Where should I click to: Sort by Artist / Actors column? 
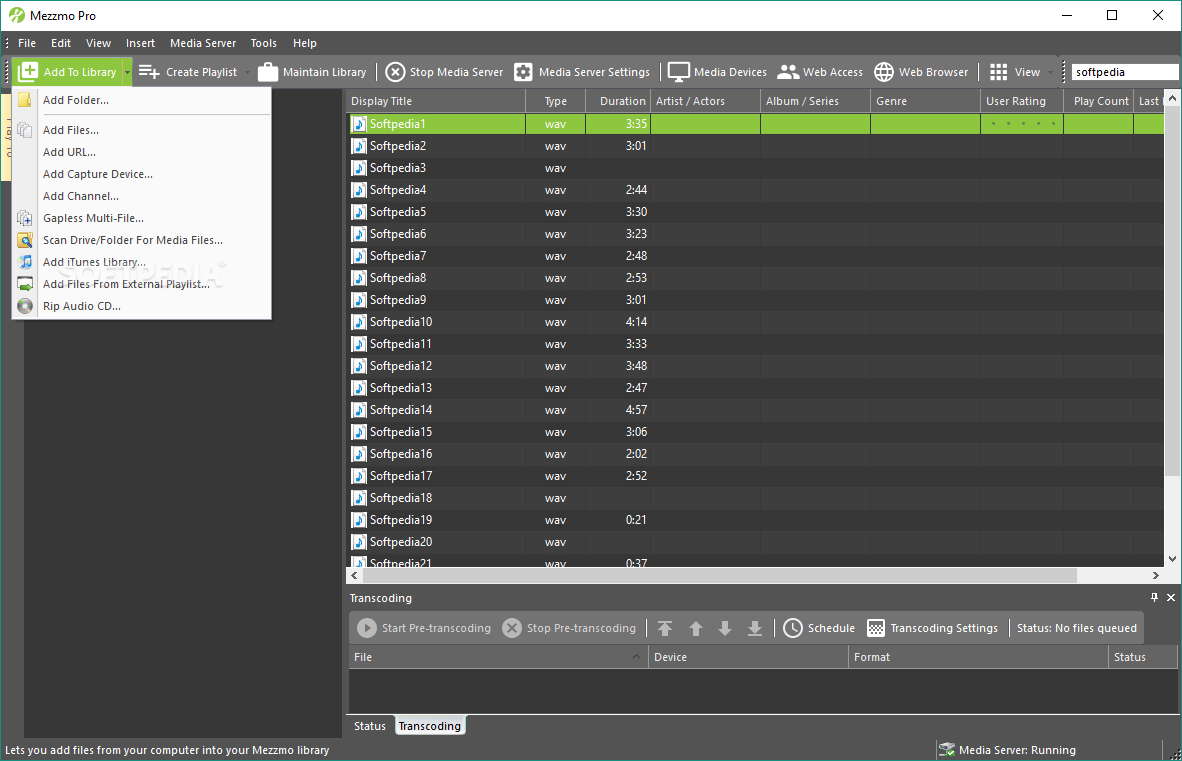pyautogui.click(x=706, y=101)
